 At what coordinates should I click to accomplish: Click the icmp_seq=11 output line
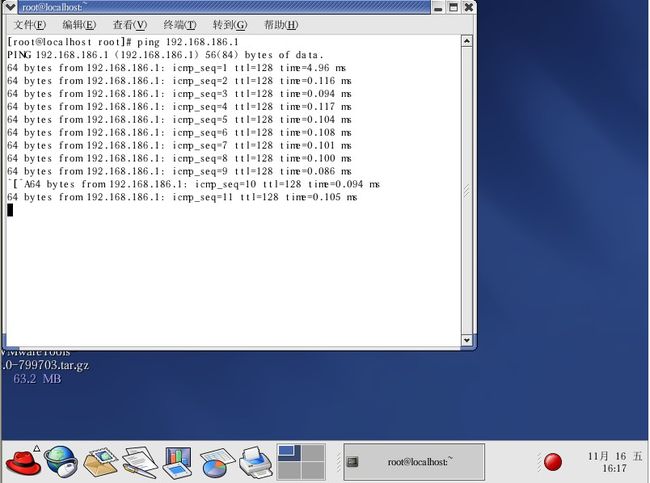[x=182, y=197]
